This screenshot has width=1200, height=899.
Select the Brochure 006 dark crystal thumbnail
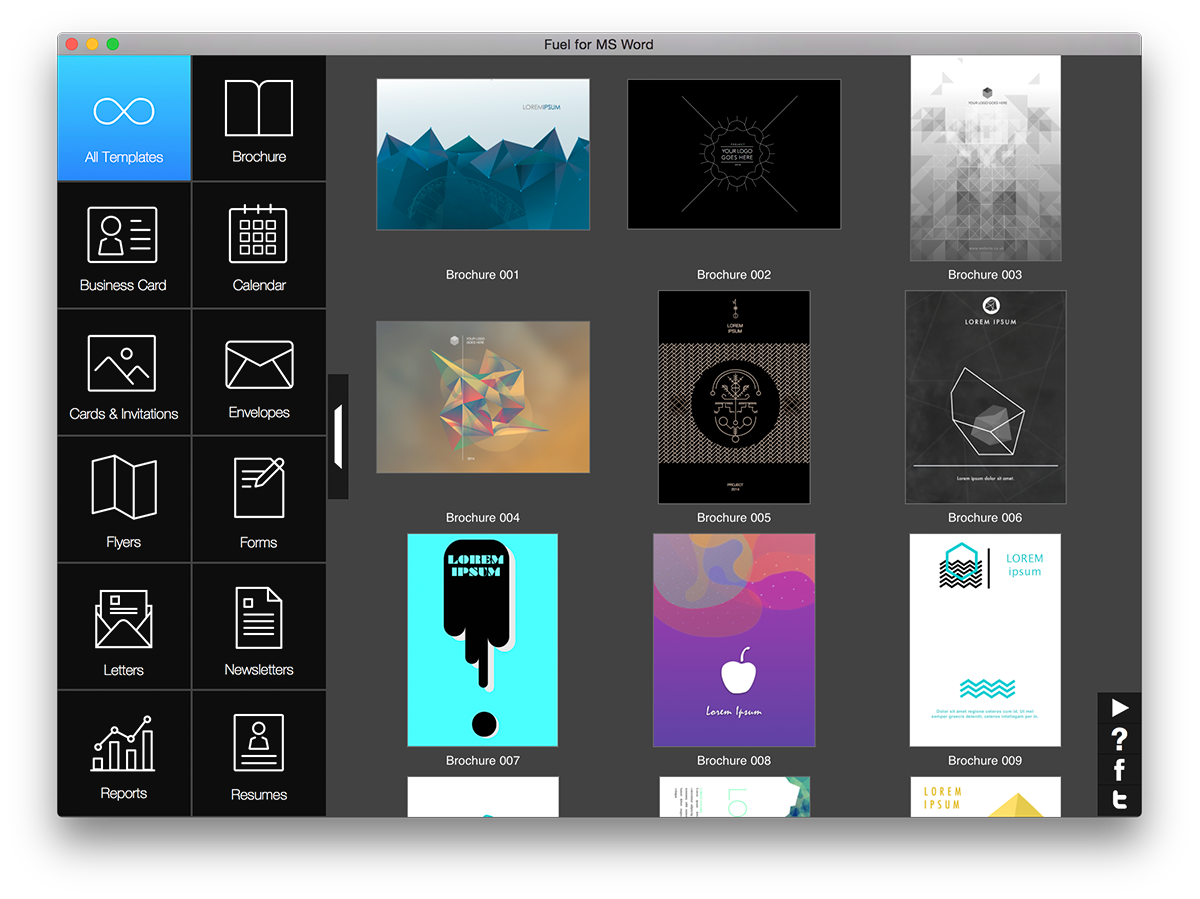tap(985, 397)
